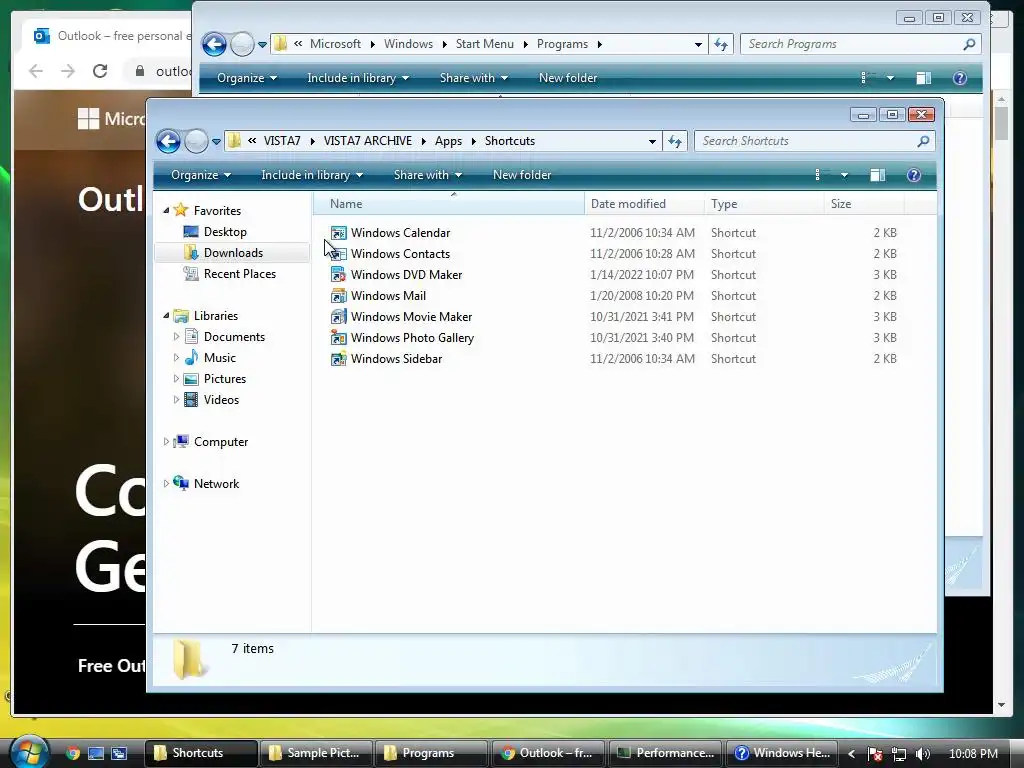Click Apps in the address breadcrumb
This screenshot has width=1024, height=768.
tap(448, 141)
